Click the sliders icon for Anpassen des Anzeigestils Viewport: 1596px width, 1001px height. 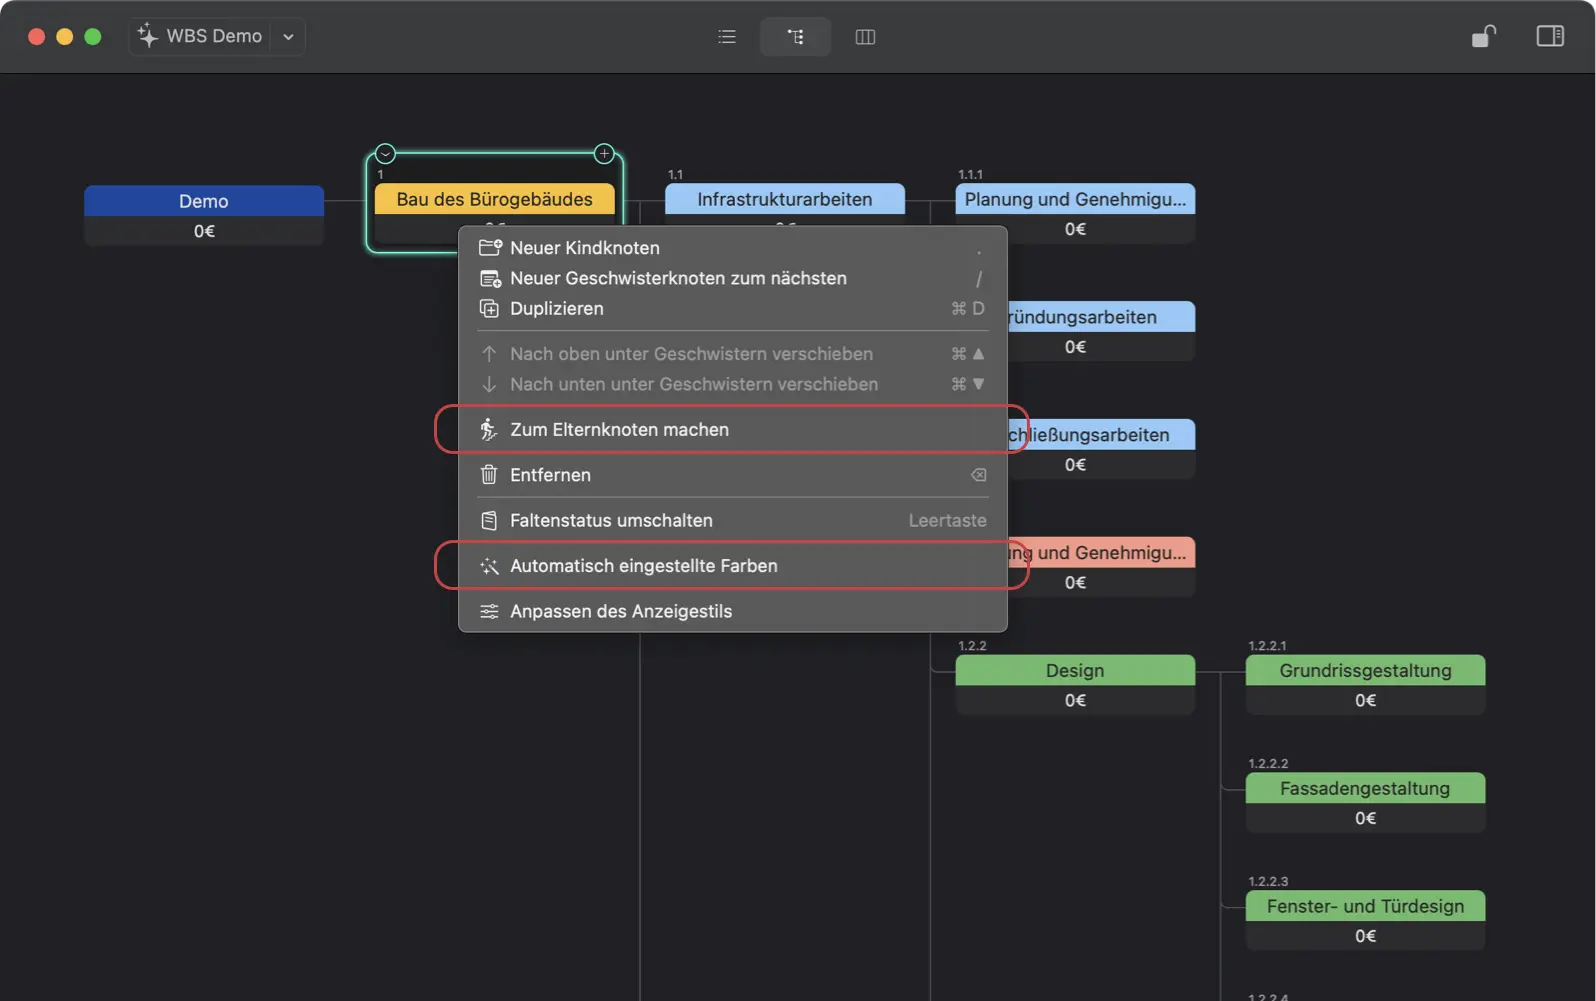[x=489, y=612]
